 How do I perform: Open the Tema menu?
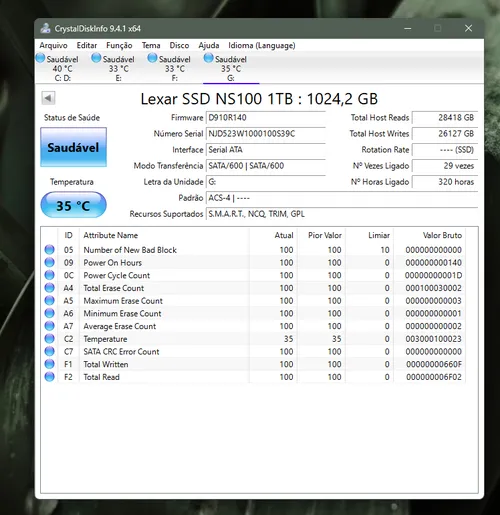(x=151, y=45)
